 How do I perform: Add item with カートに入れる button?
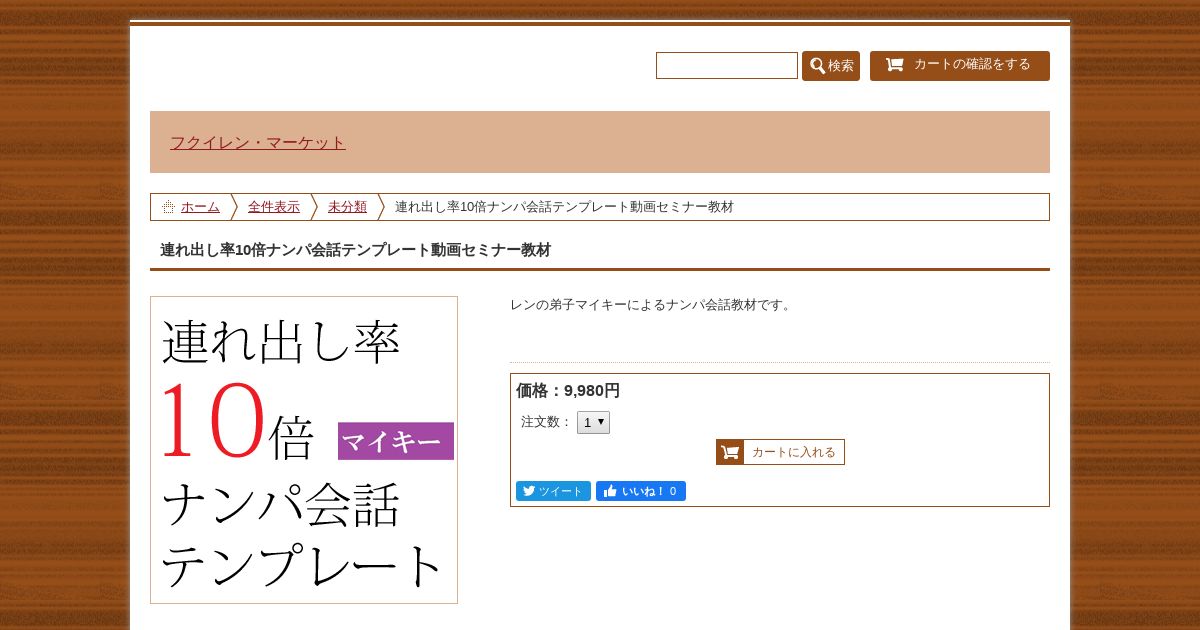(780, 452)
